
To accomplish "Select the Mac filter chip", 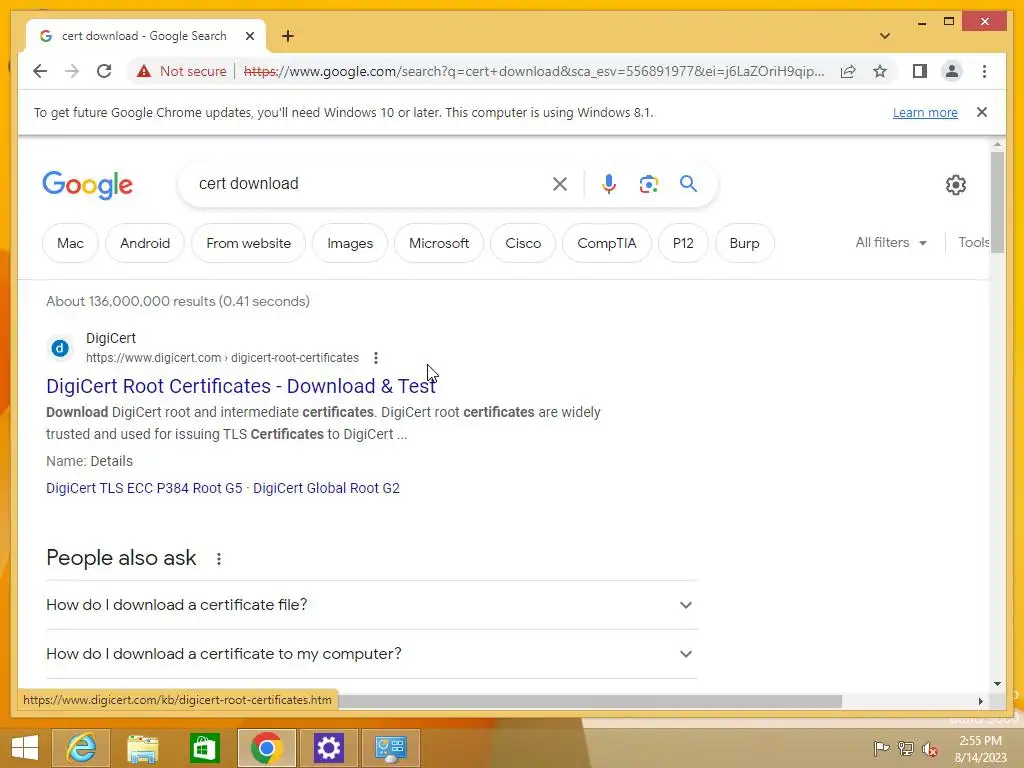I will click(71, 243).
